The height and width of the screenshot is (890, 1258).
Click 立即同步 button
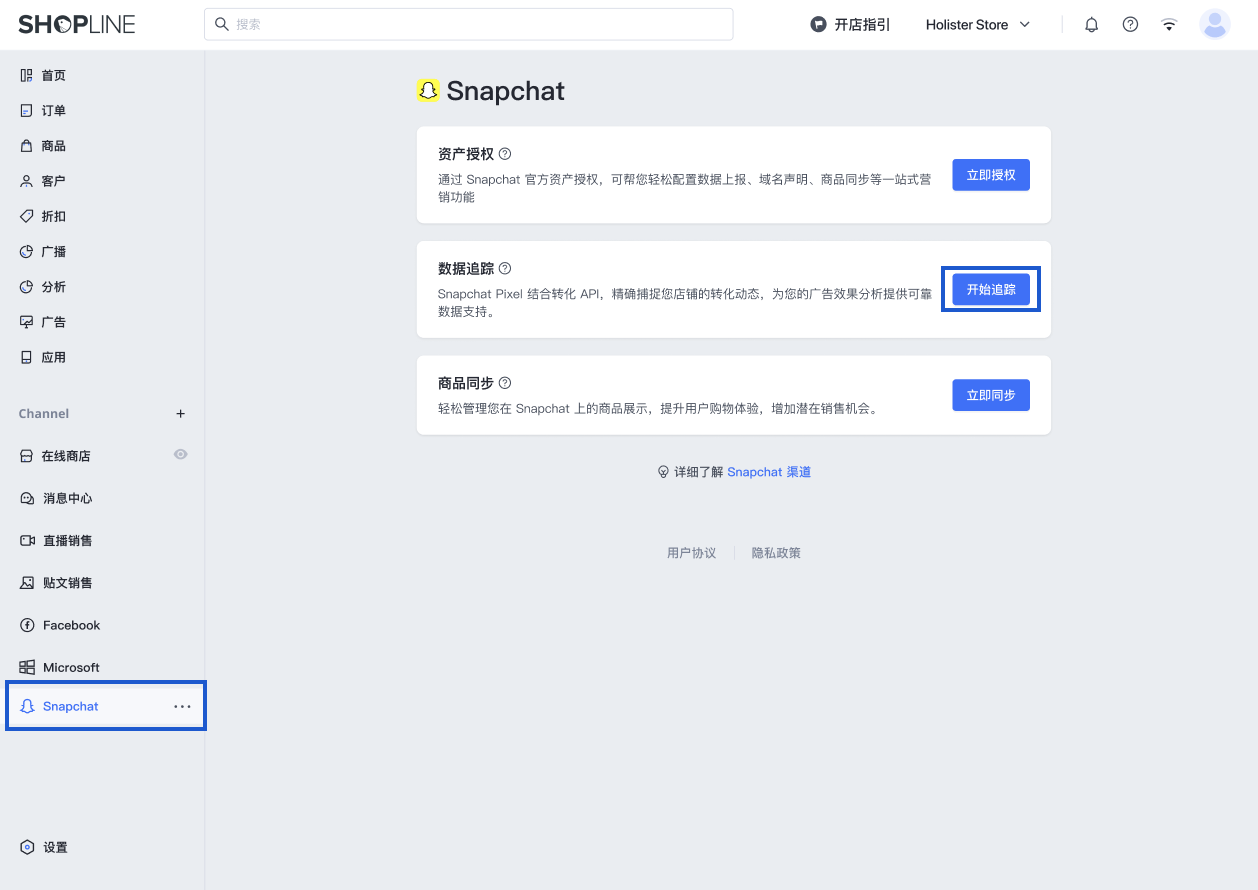pos(991,395)
